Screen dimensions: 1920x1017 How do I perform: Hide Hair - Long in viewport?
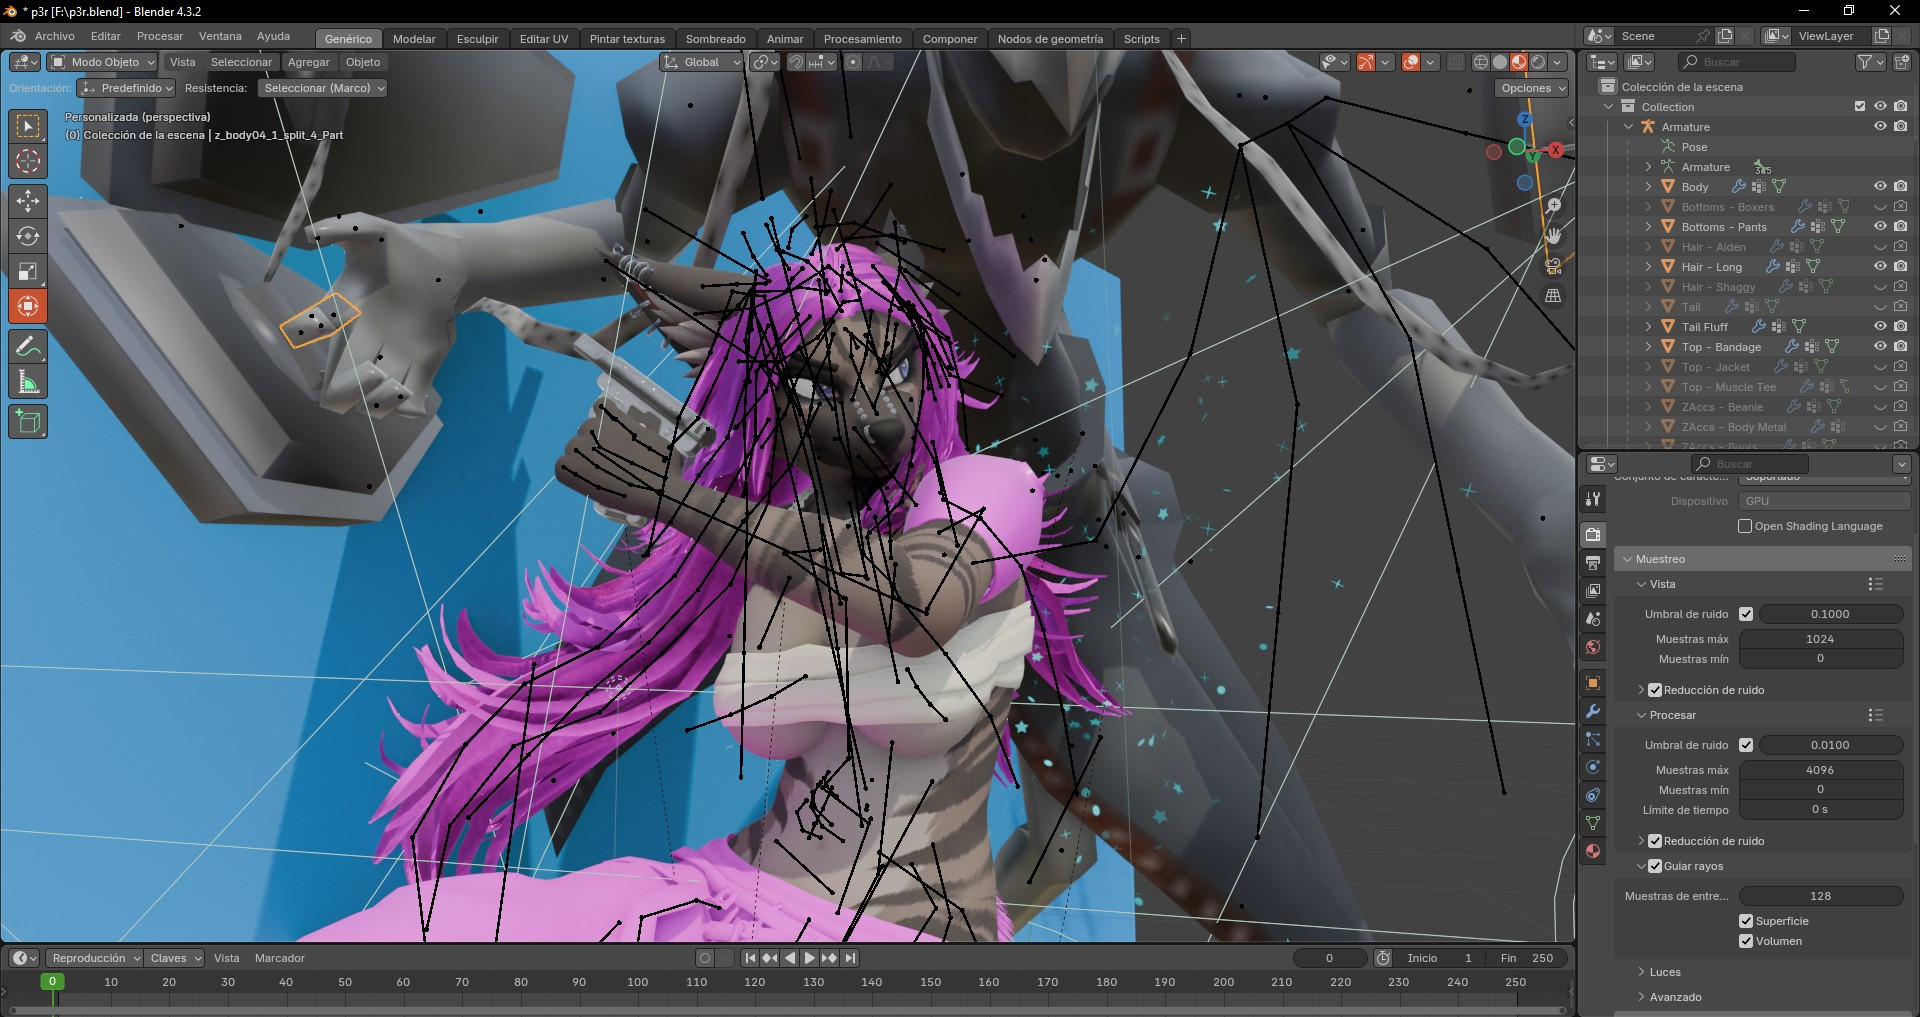(x=1880, y=267)
